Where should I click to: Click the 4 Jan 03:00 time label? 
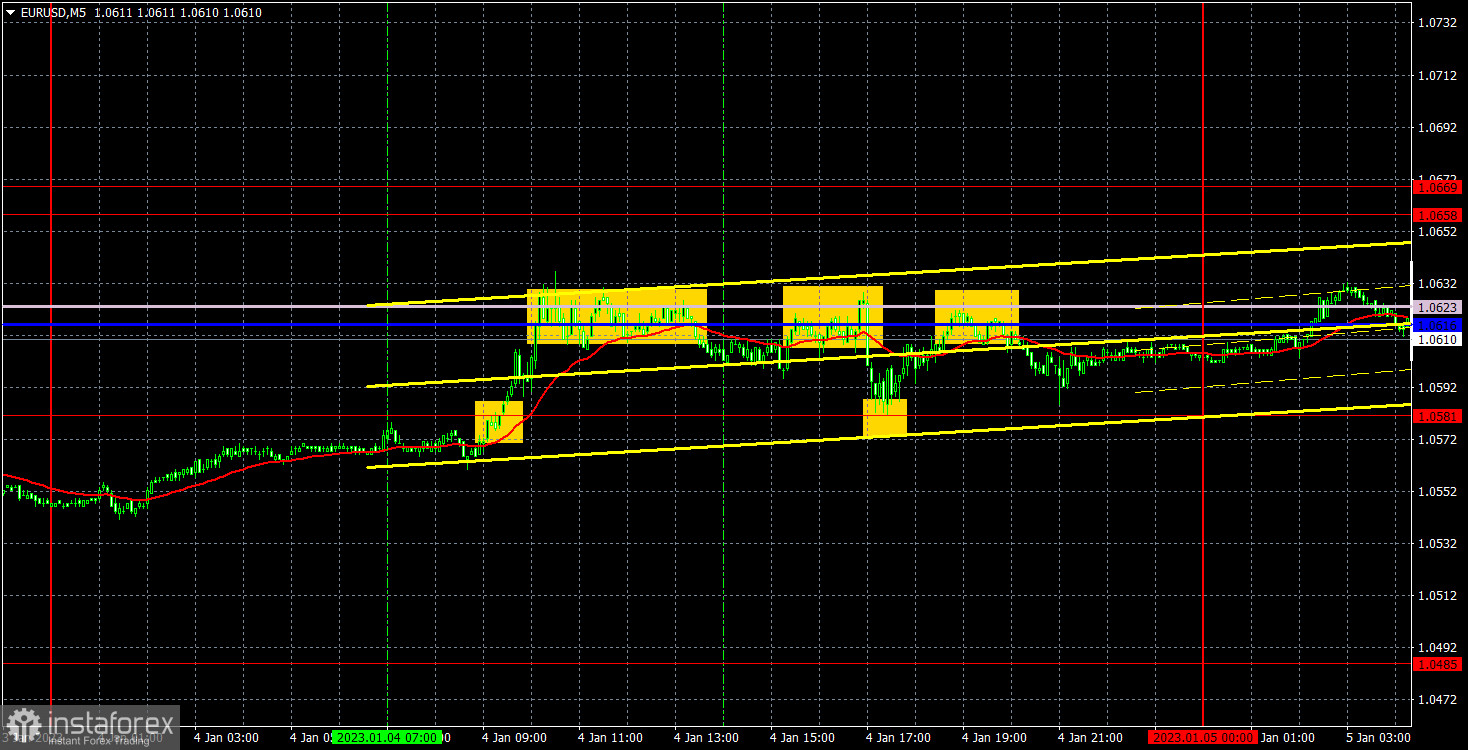(227, 737)
